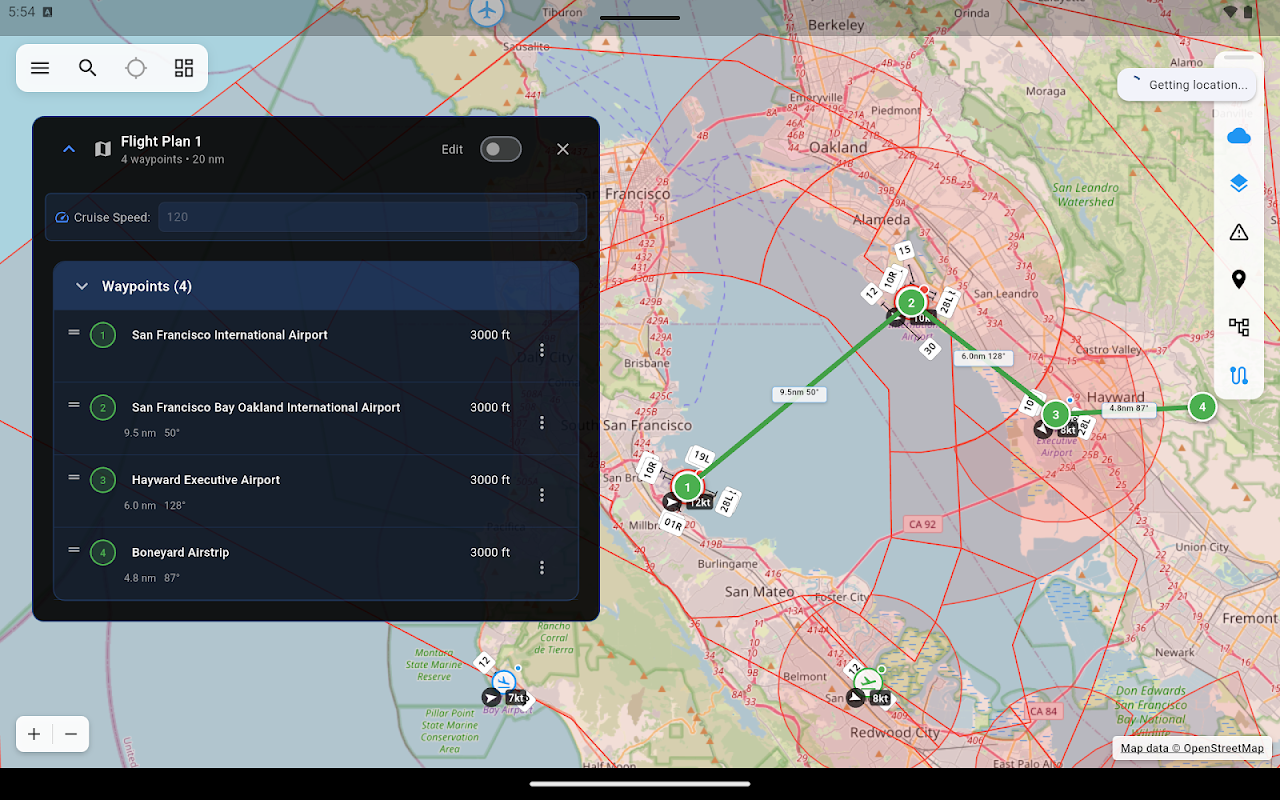Screen dimensions: 1280x800
Task: Recenter map using the crosshair location icon
Action: (x=136, y=68)
